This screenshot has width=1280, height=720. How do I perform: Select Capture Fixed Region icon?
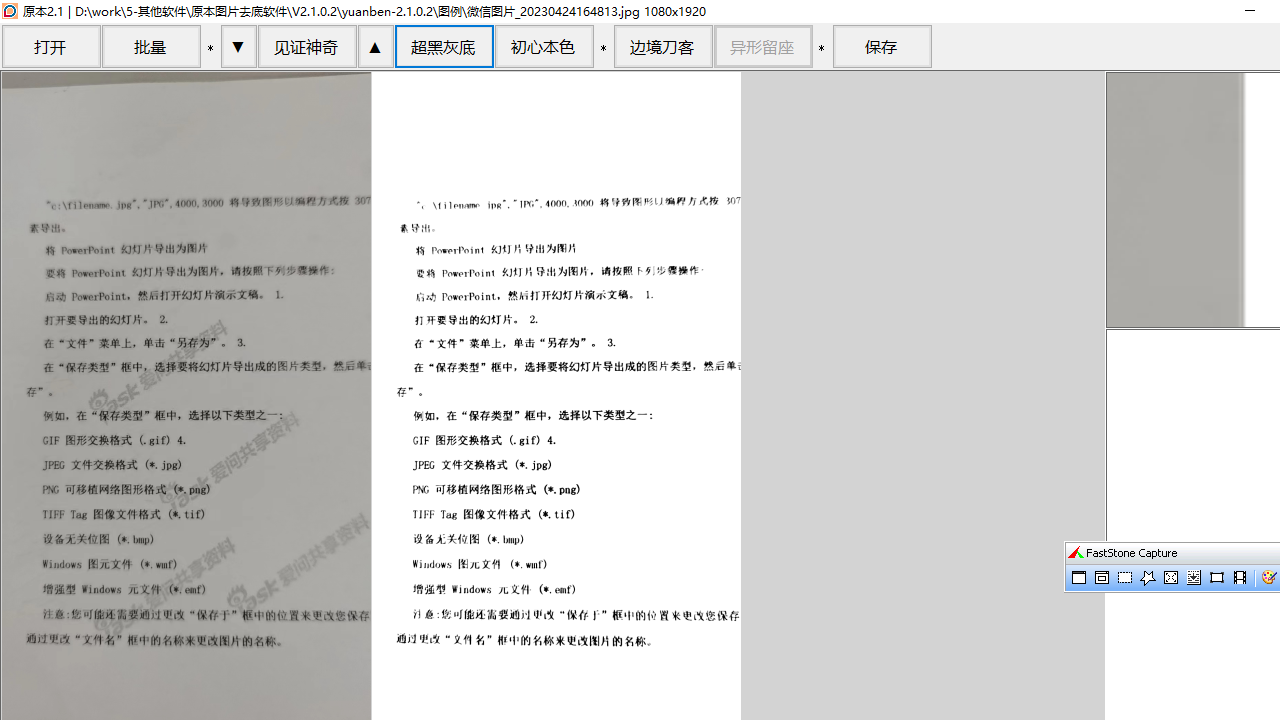[1217, 577]
